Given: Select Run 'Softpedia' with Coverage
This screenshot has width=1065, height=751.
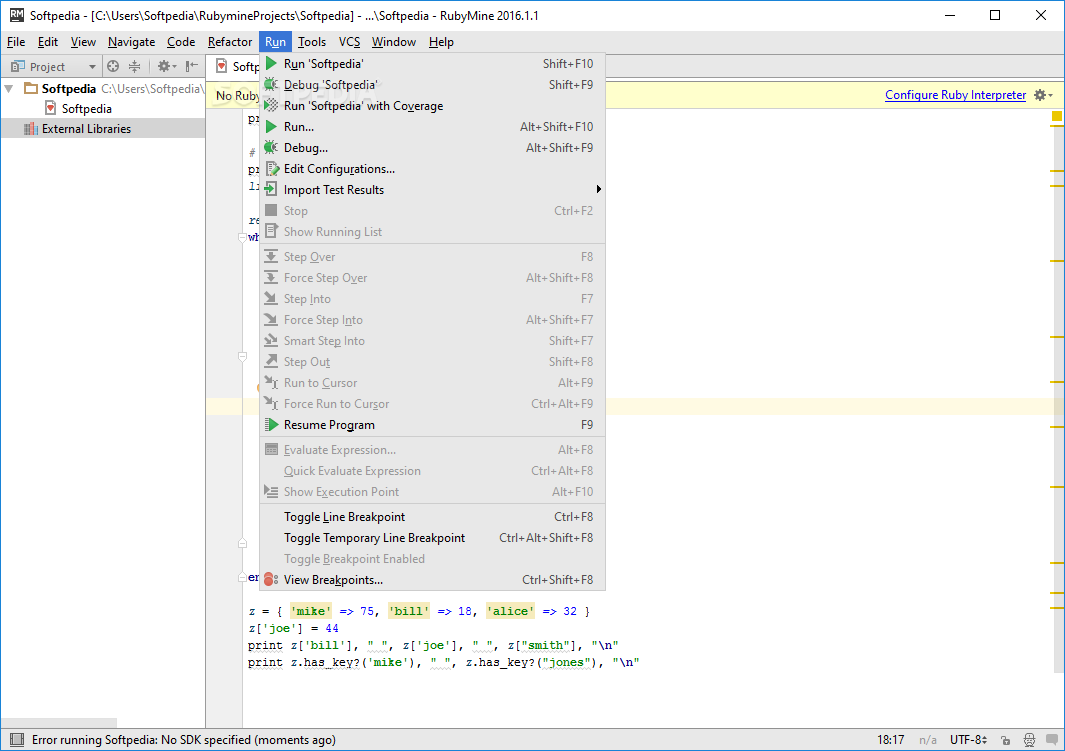Looking at the screenshot, I should 432,106.
